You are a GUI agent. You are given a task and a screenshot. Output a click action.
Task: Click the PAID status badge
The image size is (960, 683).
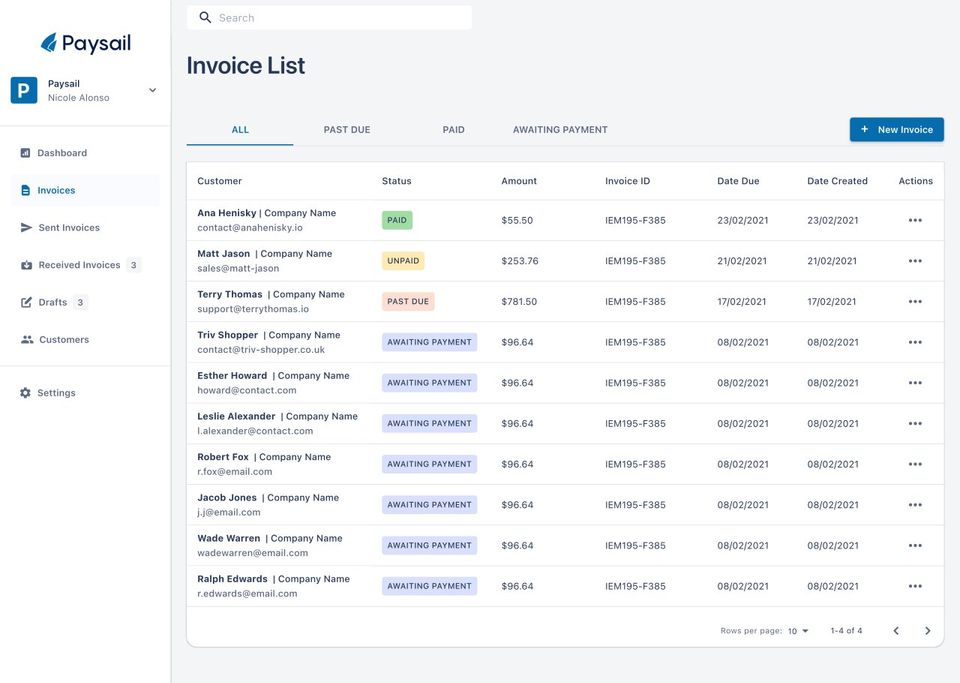click(397, 220)
